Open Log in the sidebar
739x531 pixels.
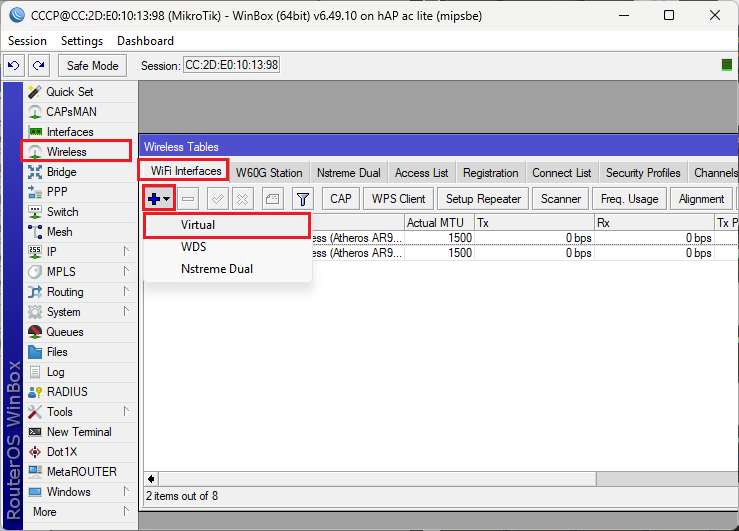click(x=80, y=372)
